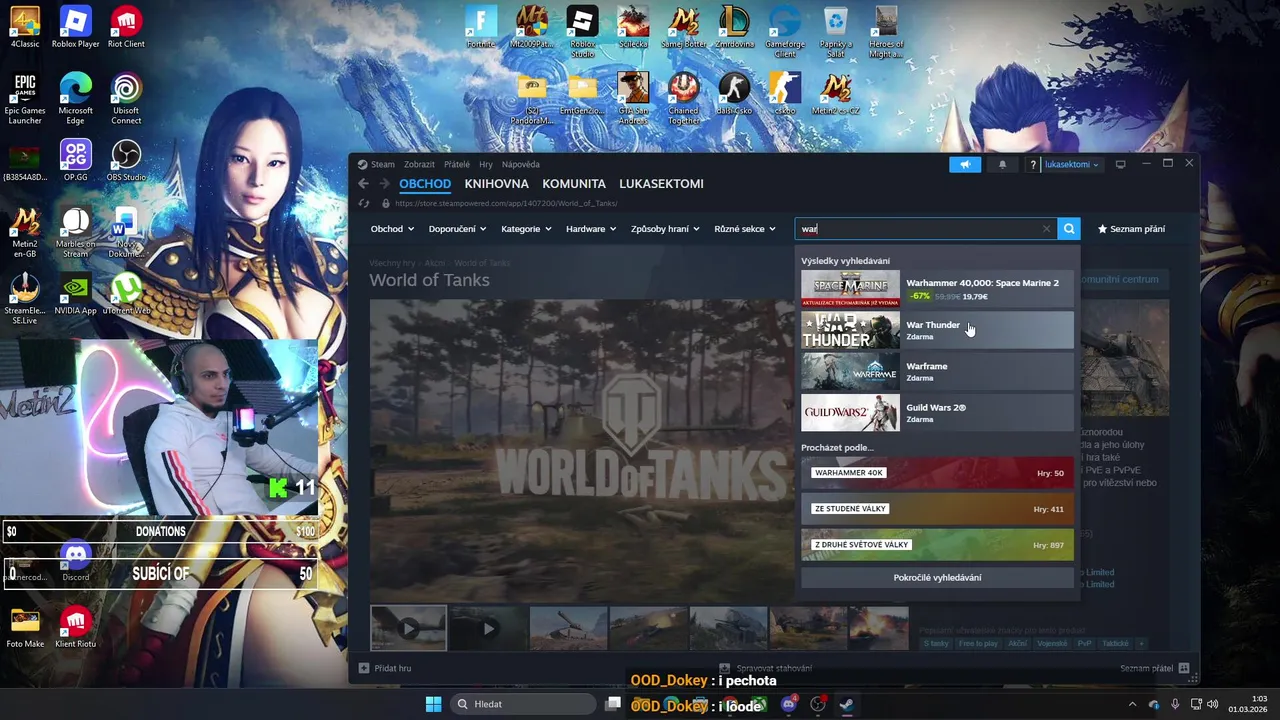Open Seznam přání wishlist button

(x=1131, y=229)
